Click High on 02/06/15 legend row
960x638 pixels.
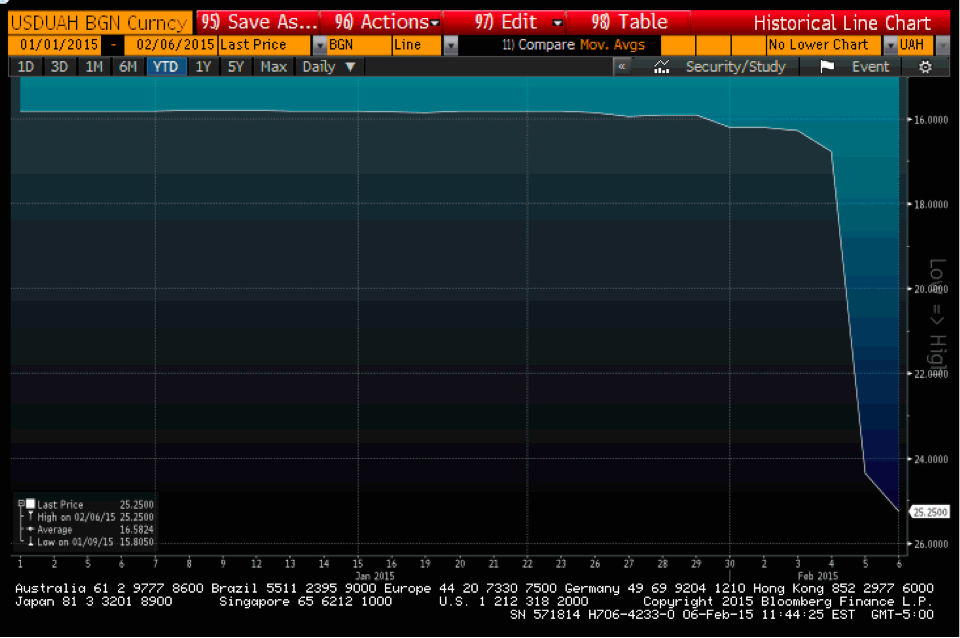[89, 517]
